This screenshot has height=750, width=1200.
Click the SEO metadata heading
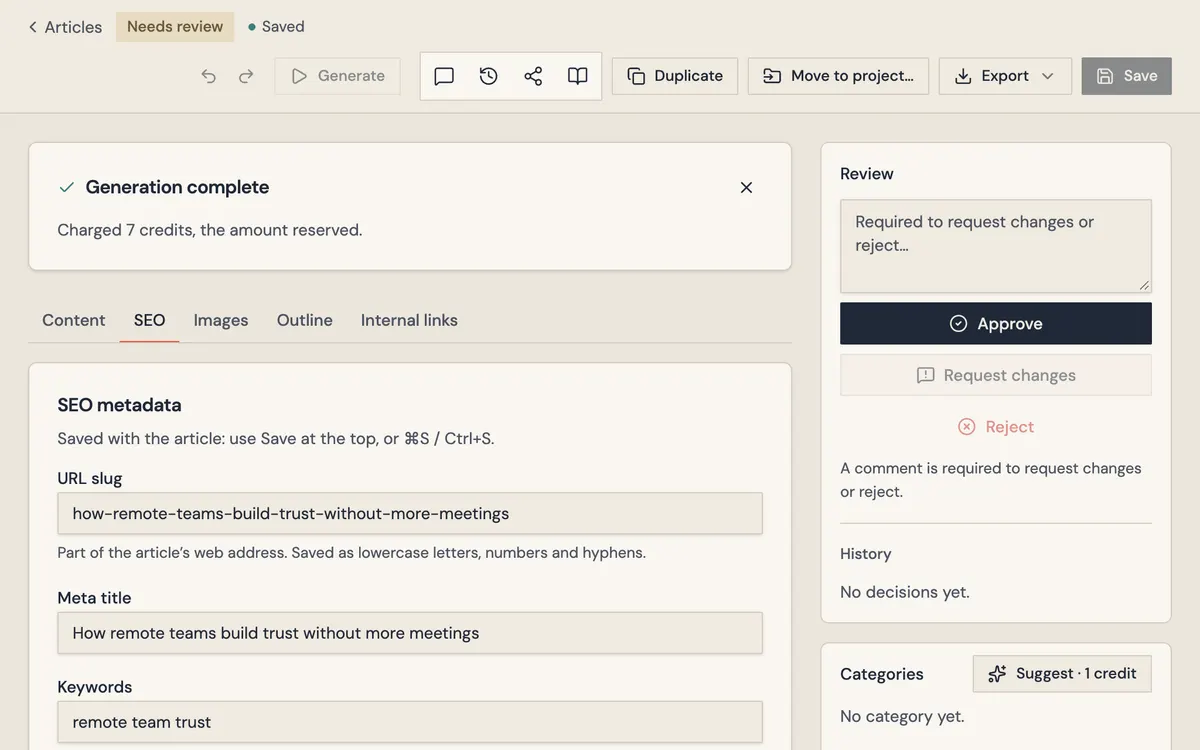[x=119, y=405]
